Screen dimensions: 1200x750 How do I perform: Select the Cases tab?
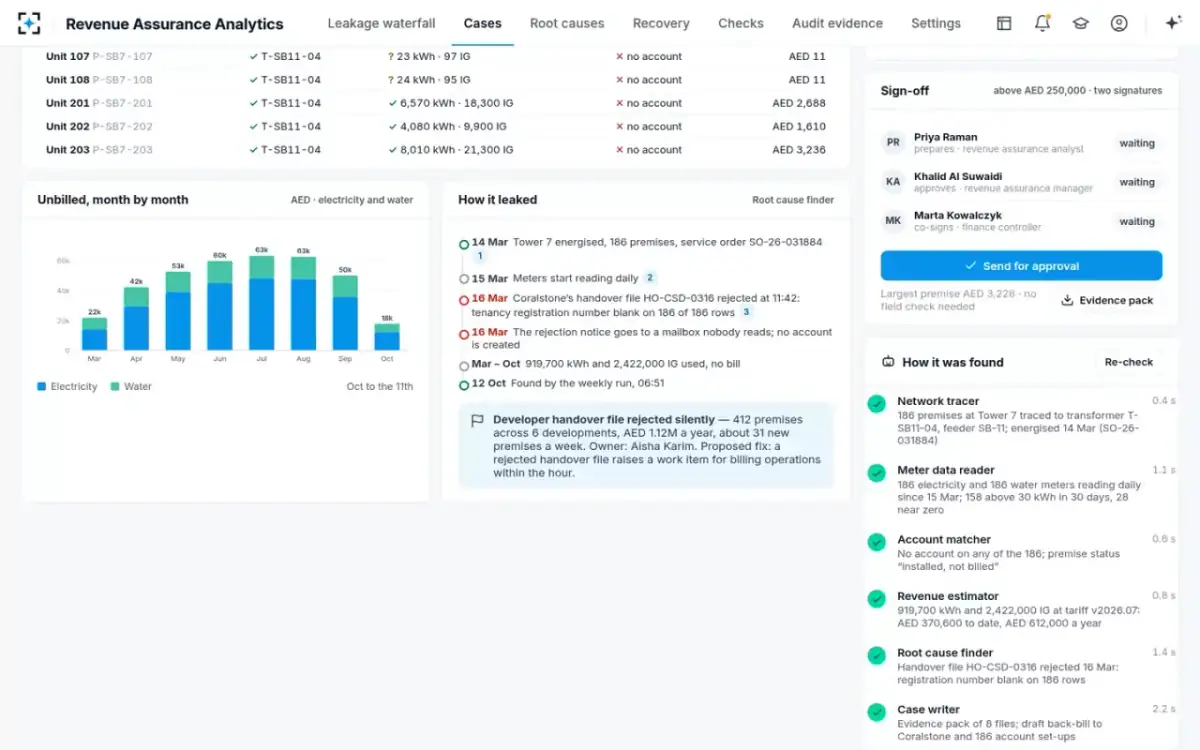pos(483,23)
